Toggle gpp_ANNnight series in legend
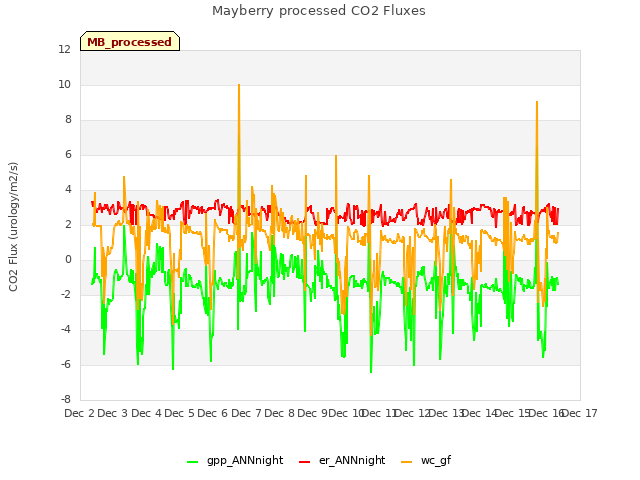 click(x=244, y=460)
